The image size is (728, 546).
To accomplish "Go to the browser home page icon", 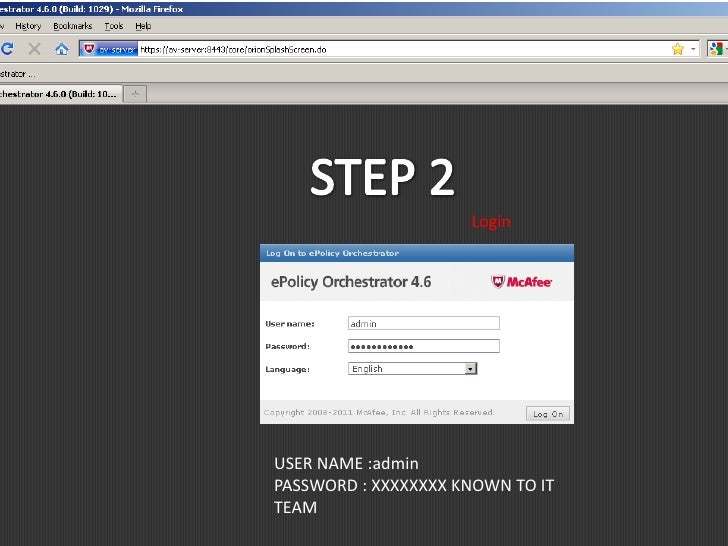I will 62,48.
